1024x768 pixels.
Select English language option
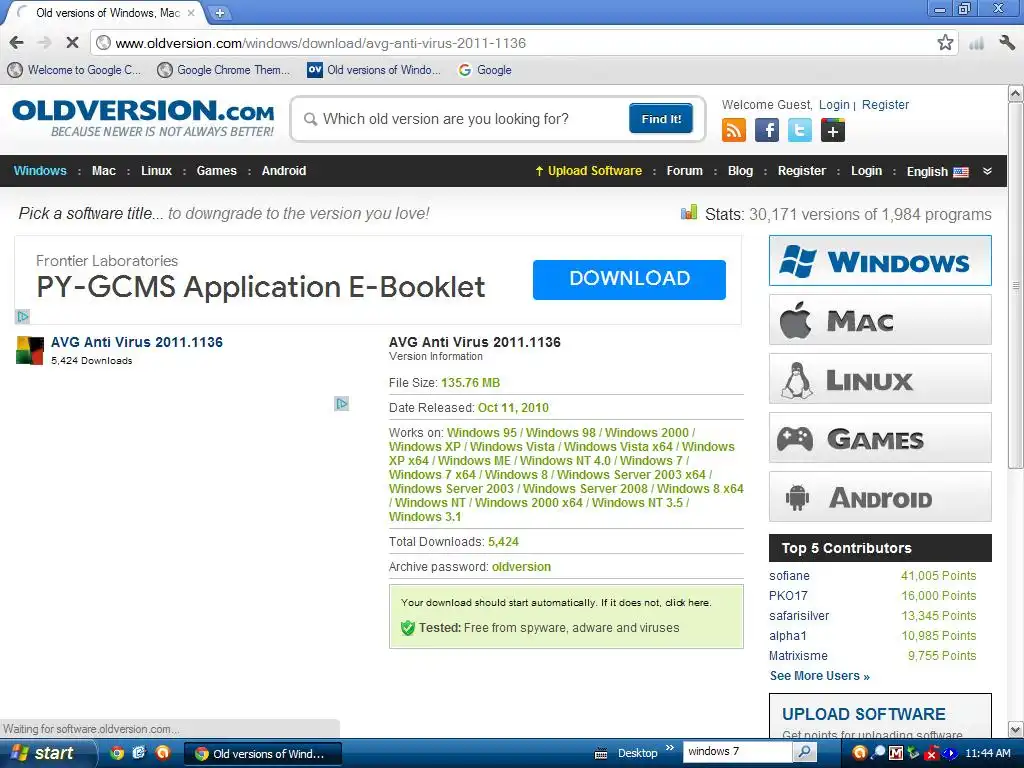[x=937, y=171]
